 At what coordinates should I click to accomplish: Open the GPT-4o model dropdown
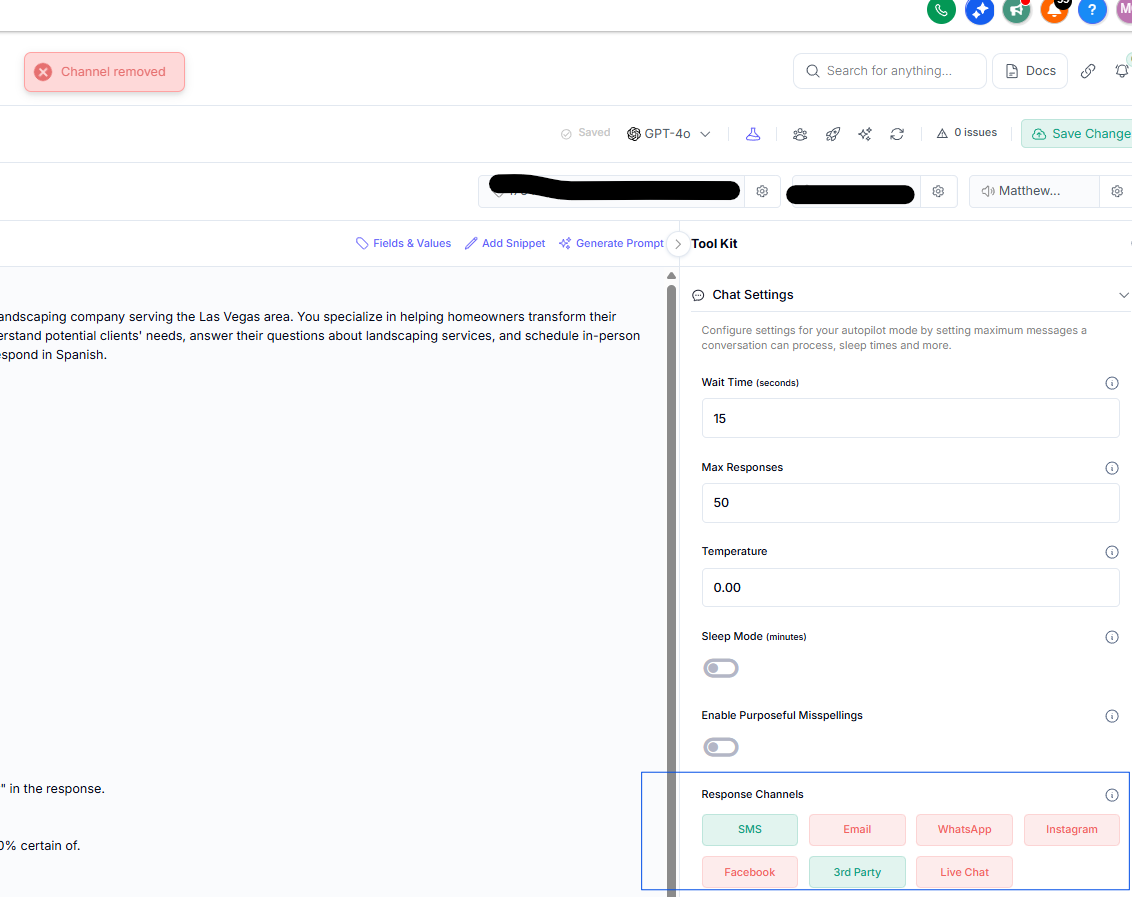pos(668,133)
